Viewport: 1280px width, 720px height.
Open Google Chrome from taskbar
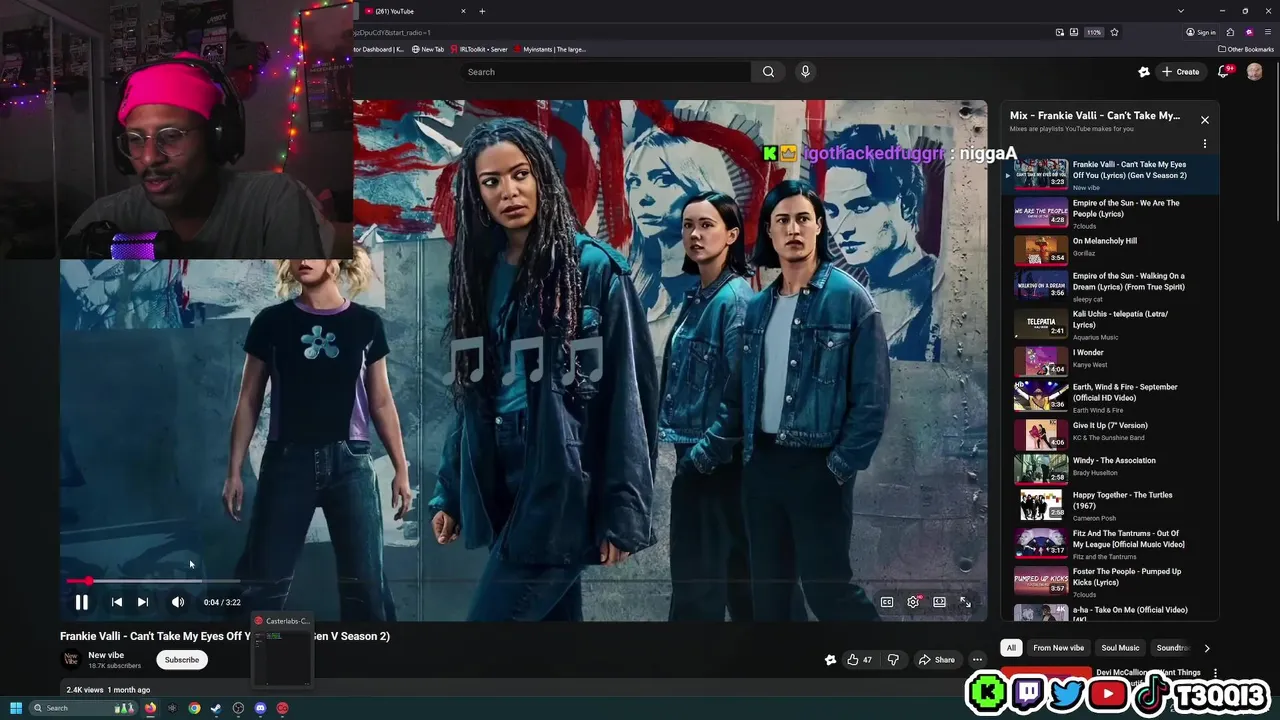pos(194,708)
